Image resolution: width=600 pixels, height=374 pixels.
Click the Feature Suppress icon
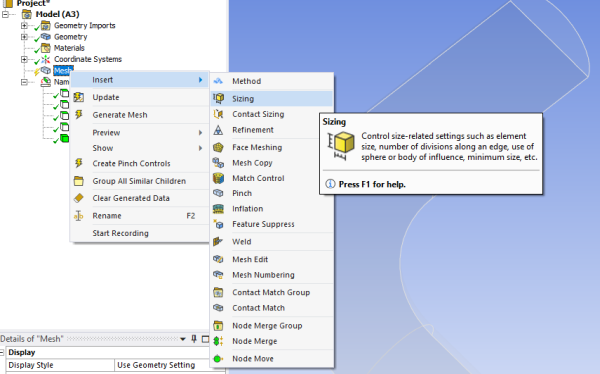point(218,224)
